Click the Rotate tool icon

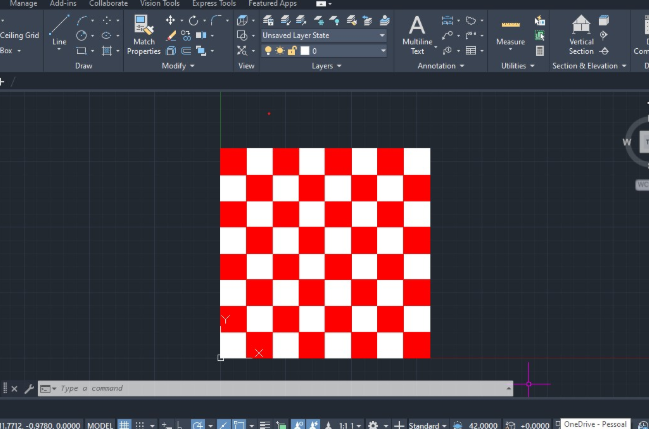click(x=193, y=20)
